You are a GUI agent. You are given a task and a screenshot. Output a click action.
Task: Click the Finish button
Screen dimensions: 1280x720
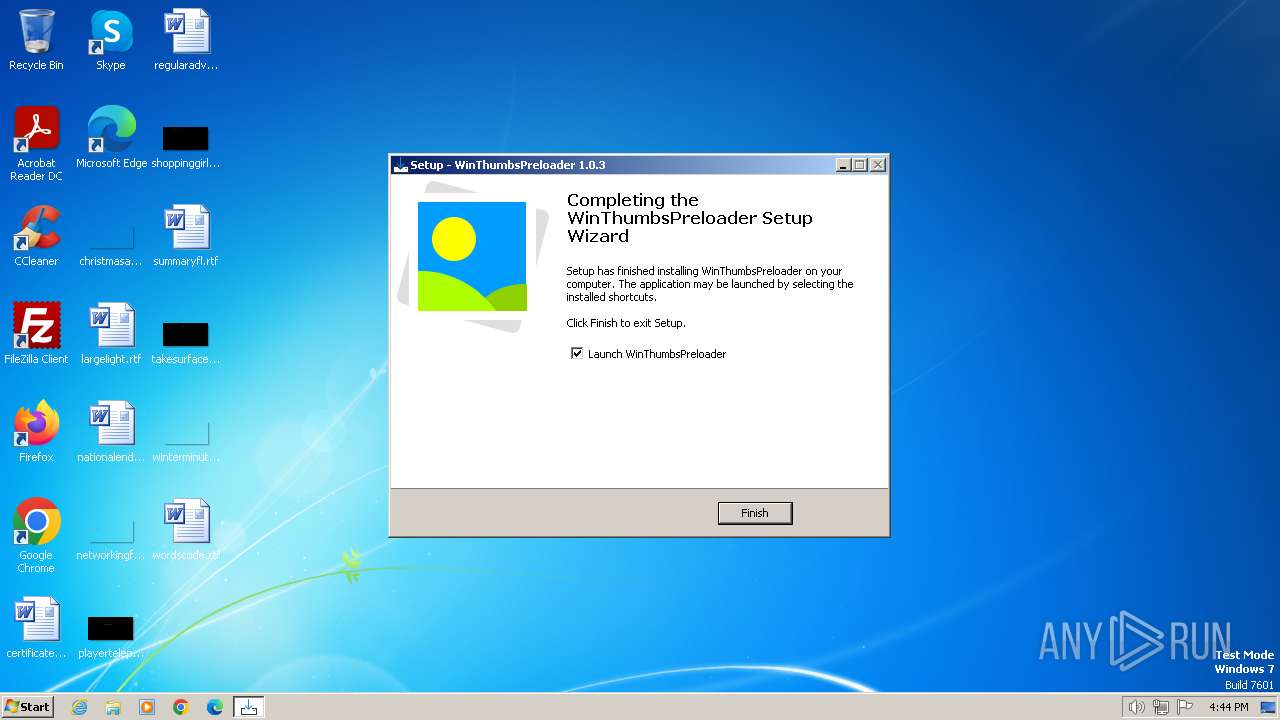pyautogui.click(x=755, y=513)
